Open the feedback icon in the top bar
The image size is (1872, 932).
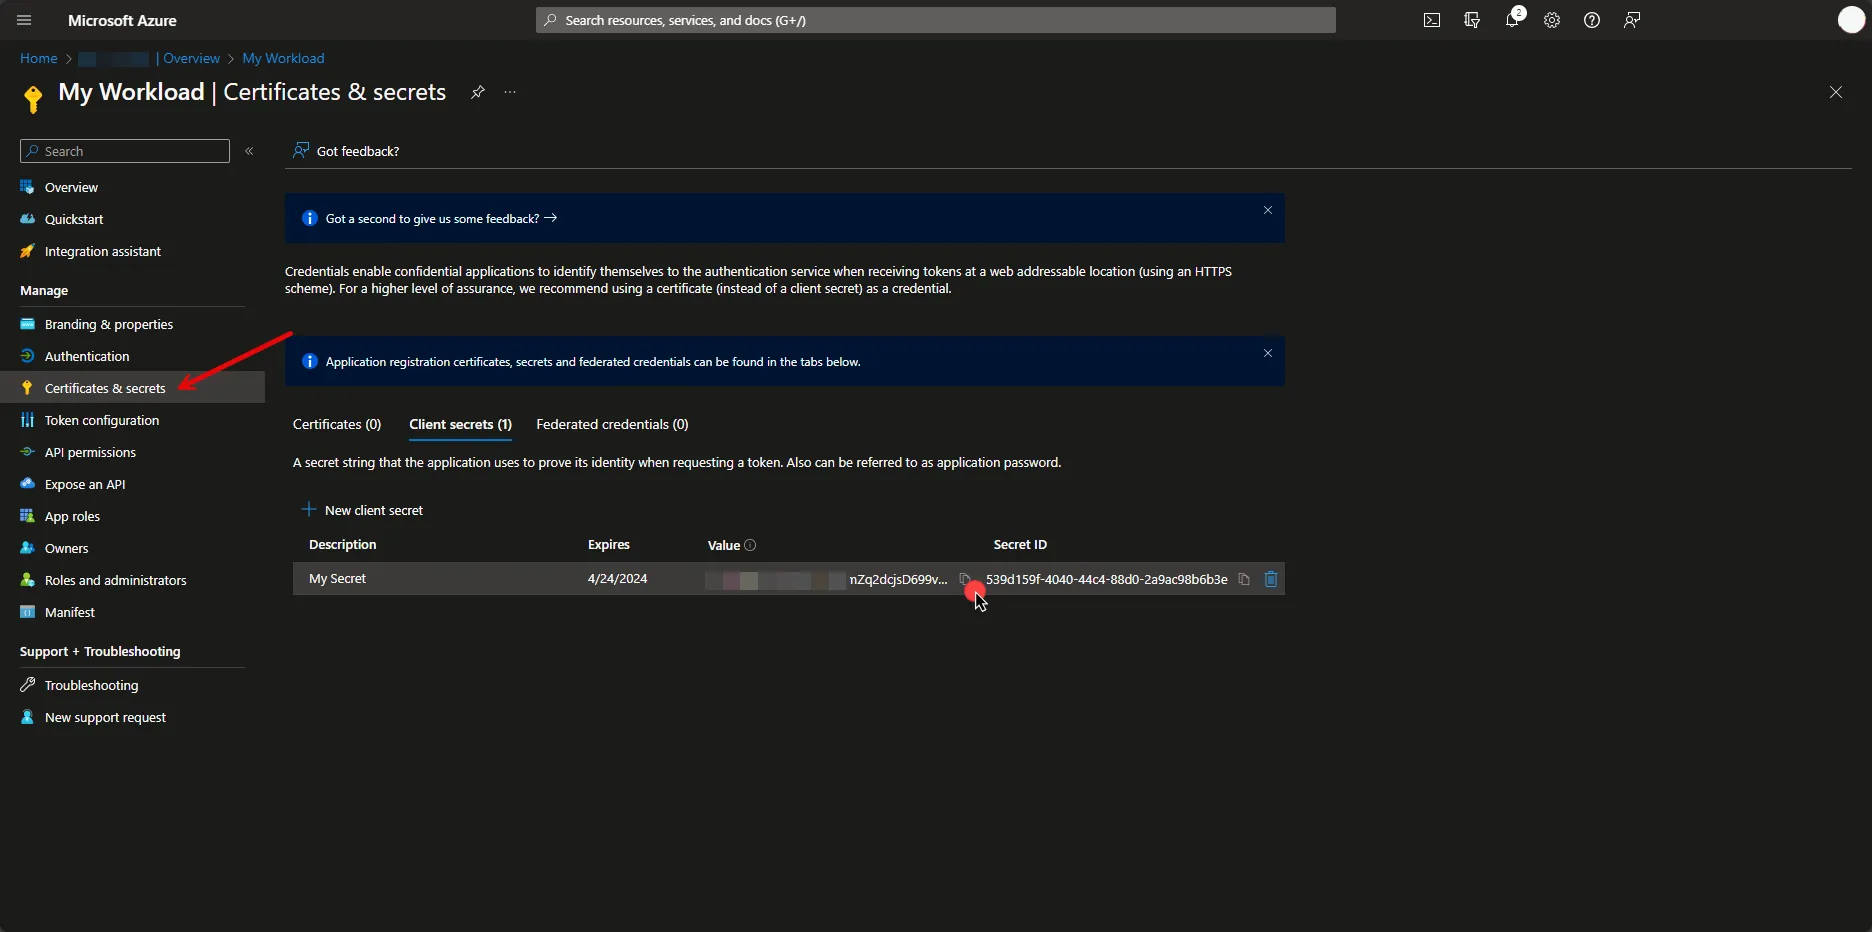(1632, 20)
